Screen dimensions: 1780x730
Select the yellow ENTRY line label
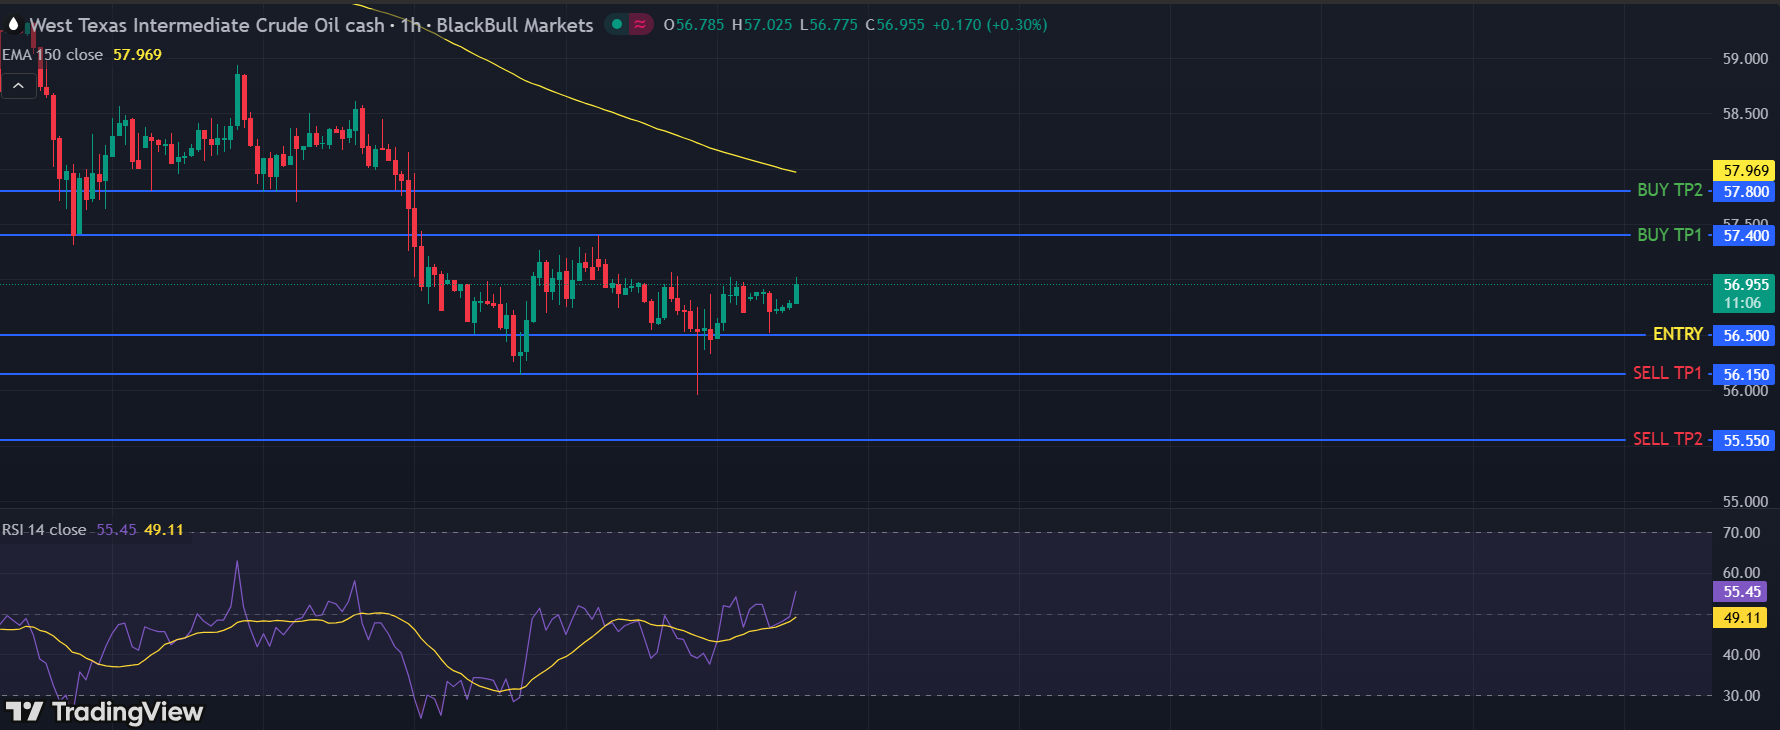pos(1677,334)
